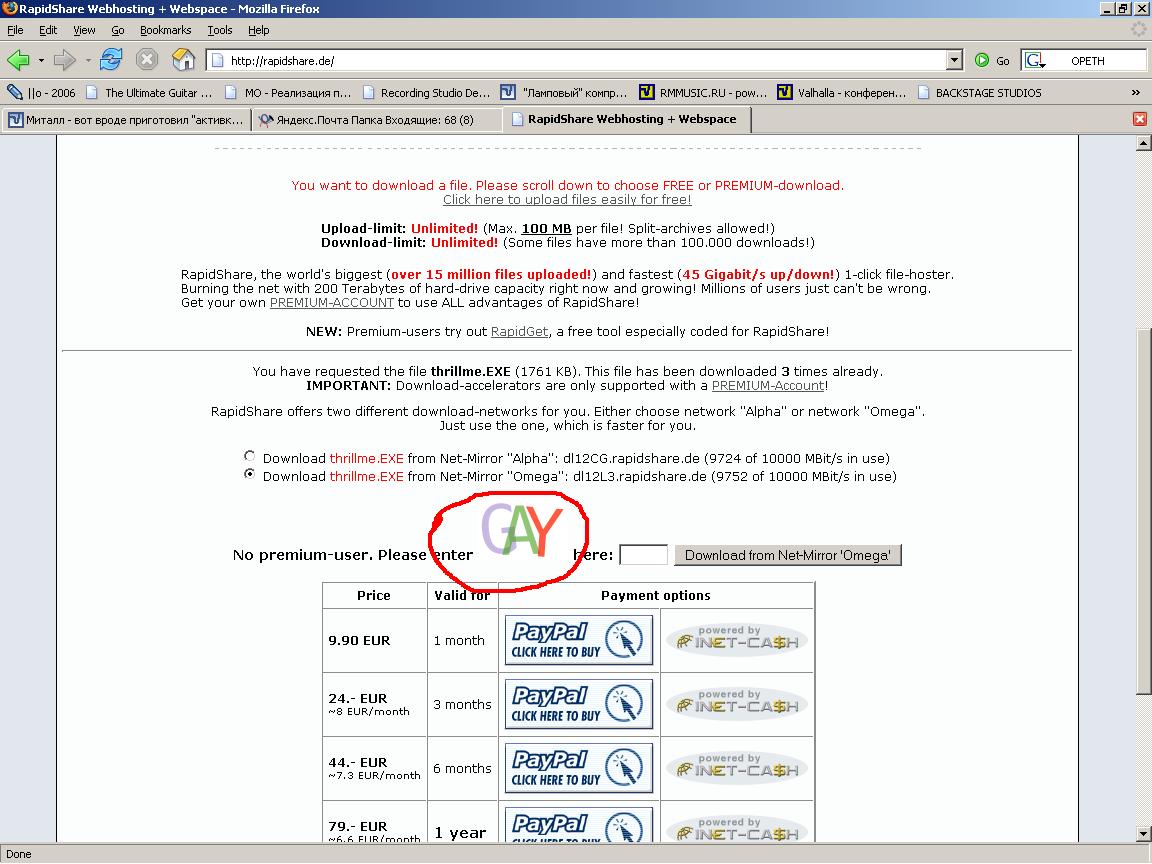Open the Tools menu
This screenshot has height=864, width=1152.
(220, 30)
